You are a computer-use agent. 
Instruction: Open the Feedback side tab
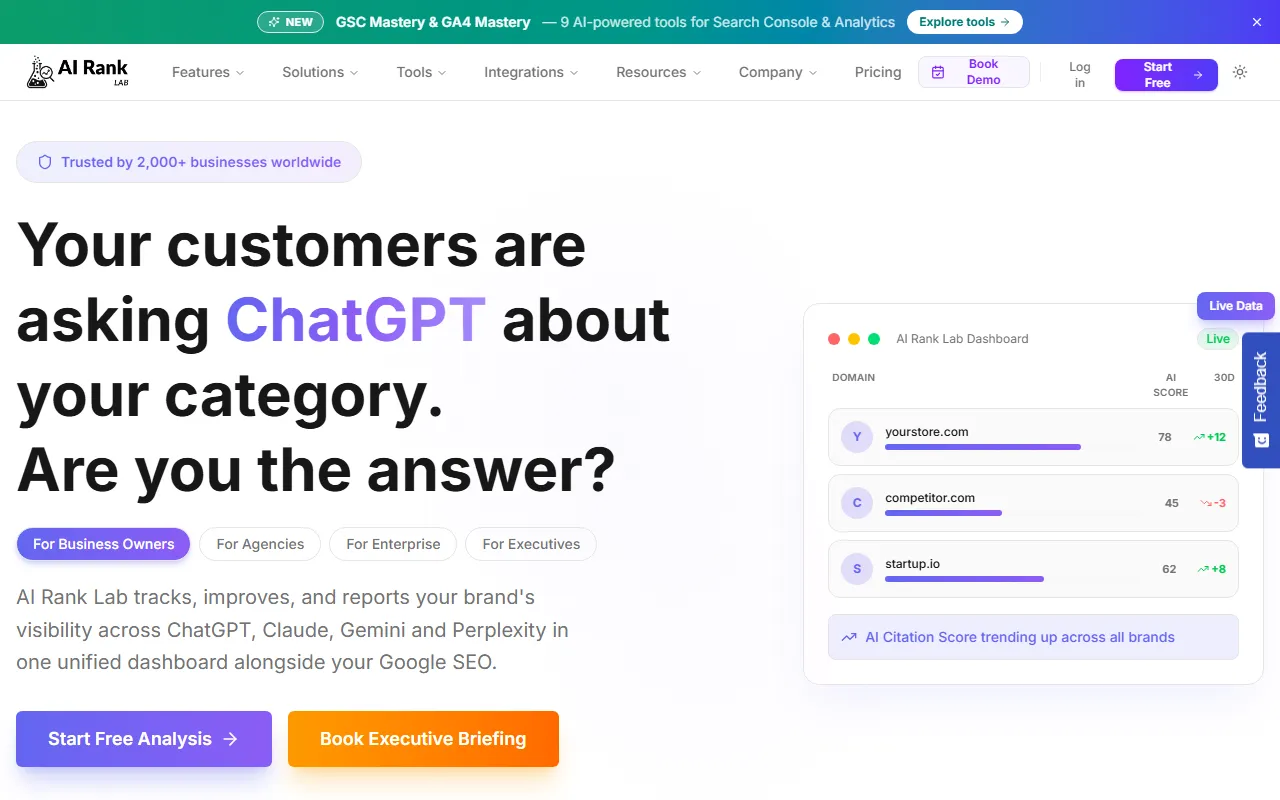pos(1261,400)
